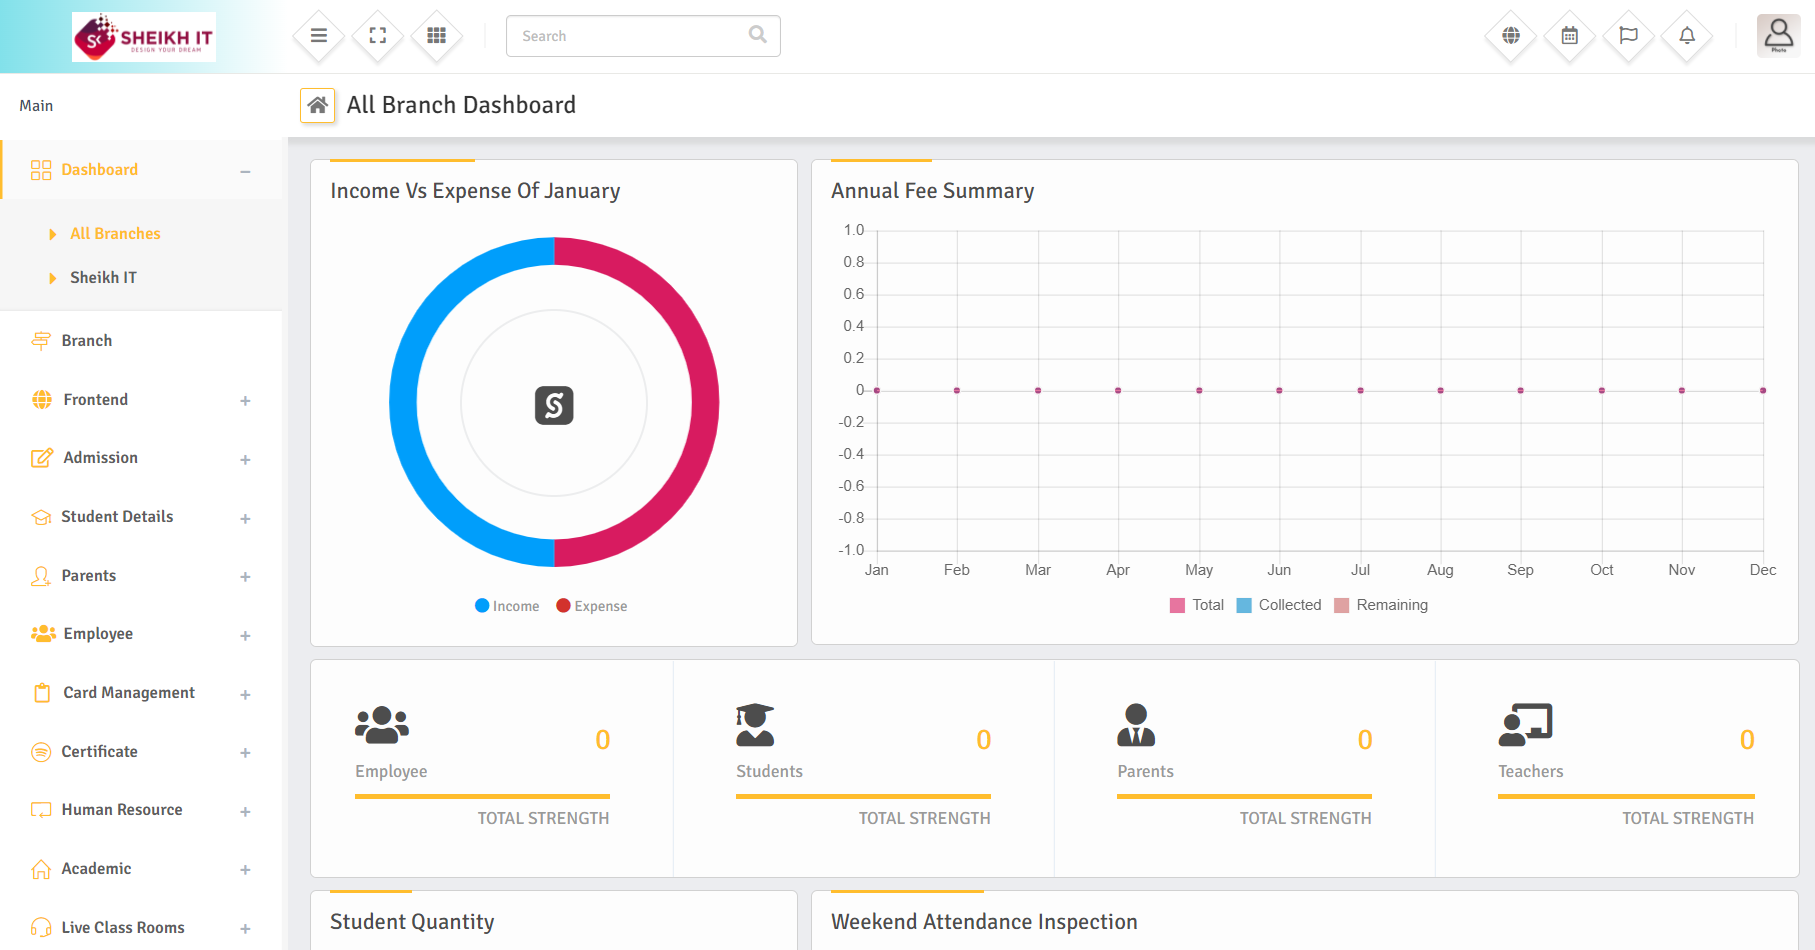Open the Branch menu item

pos(87,341)
